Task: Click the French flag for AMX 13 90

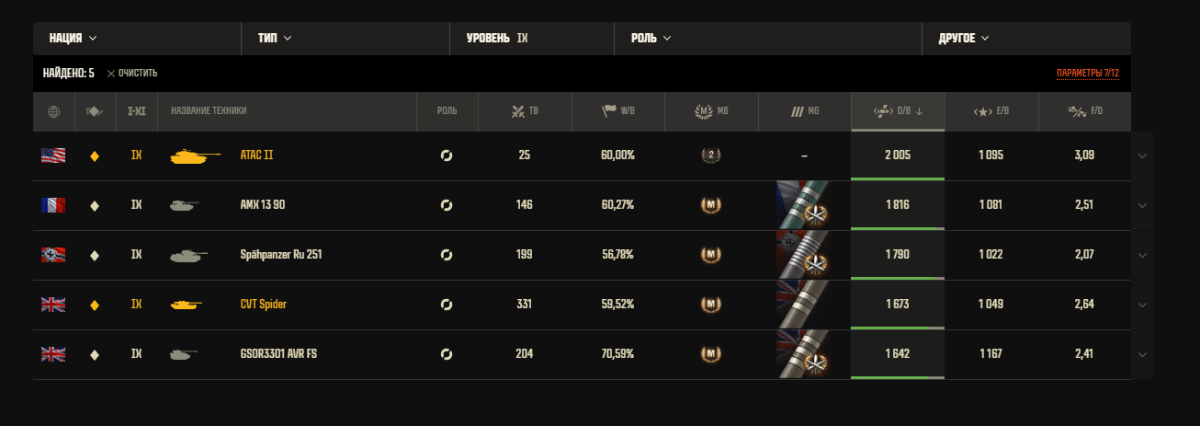Action: point(53,205)
